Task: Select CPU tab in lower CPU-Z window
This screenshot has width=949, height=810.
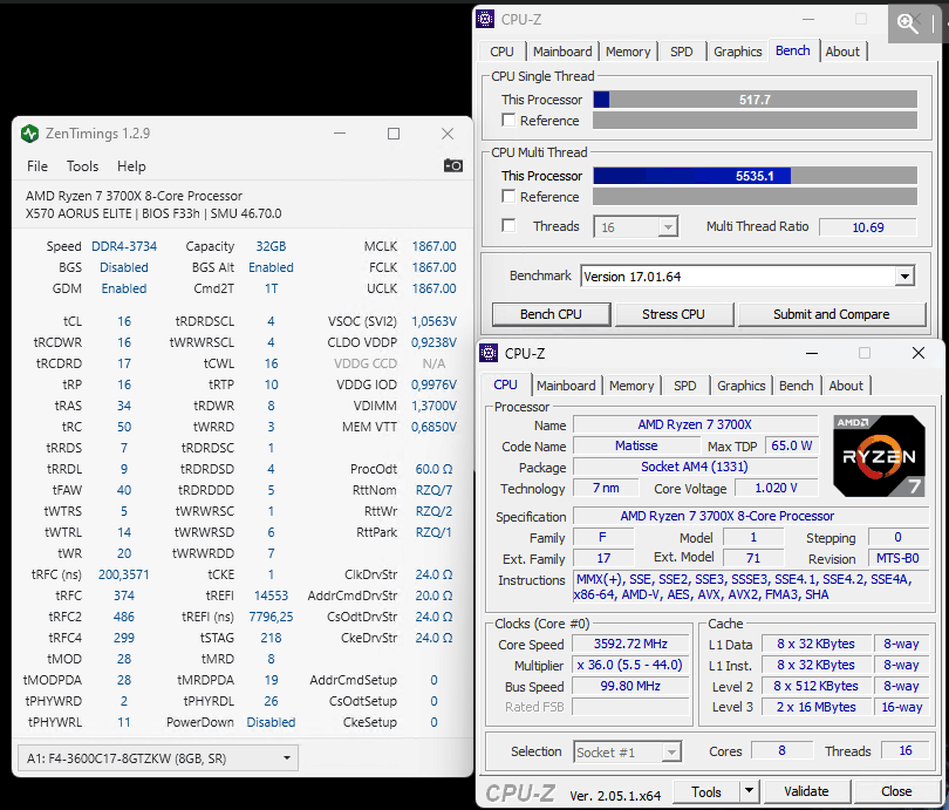Action: point(505,385)
